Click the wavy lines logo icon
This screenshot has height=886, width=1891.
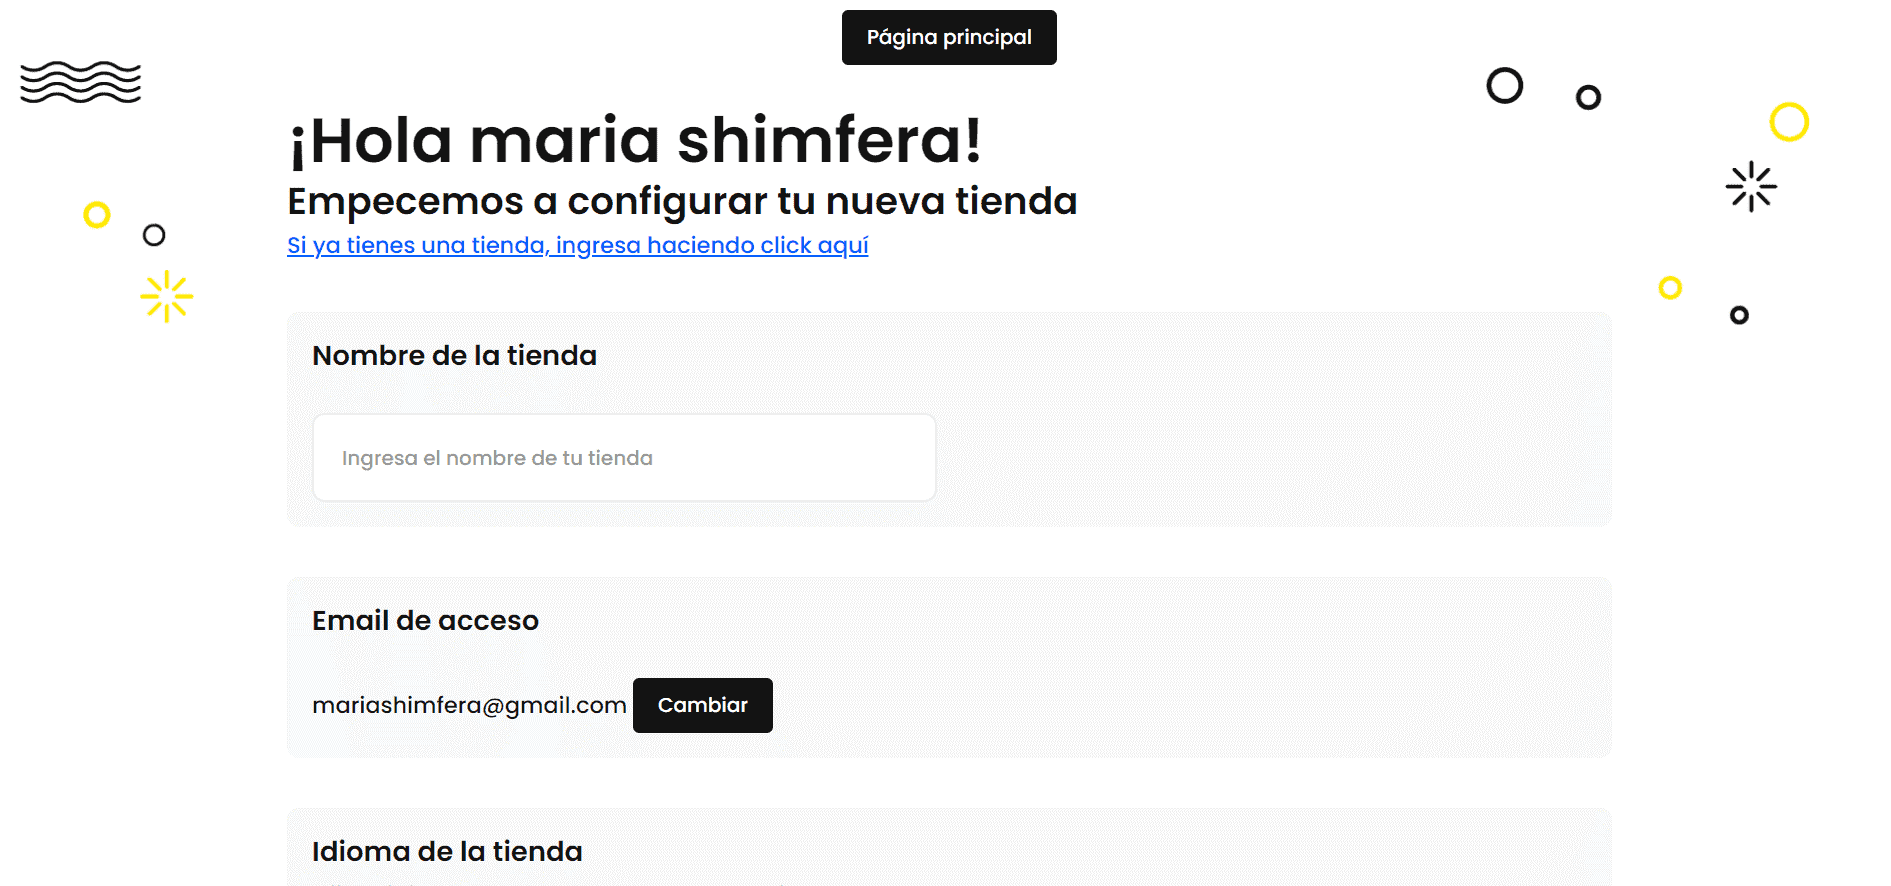(81, 82)
